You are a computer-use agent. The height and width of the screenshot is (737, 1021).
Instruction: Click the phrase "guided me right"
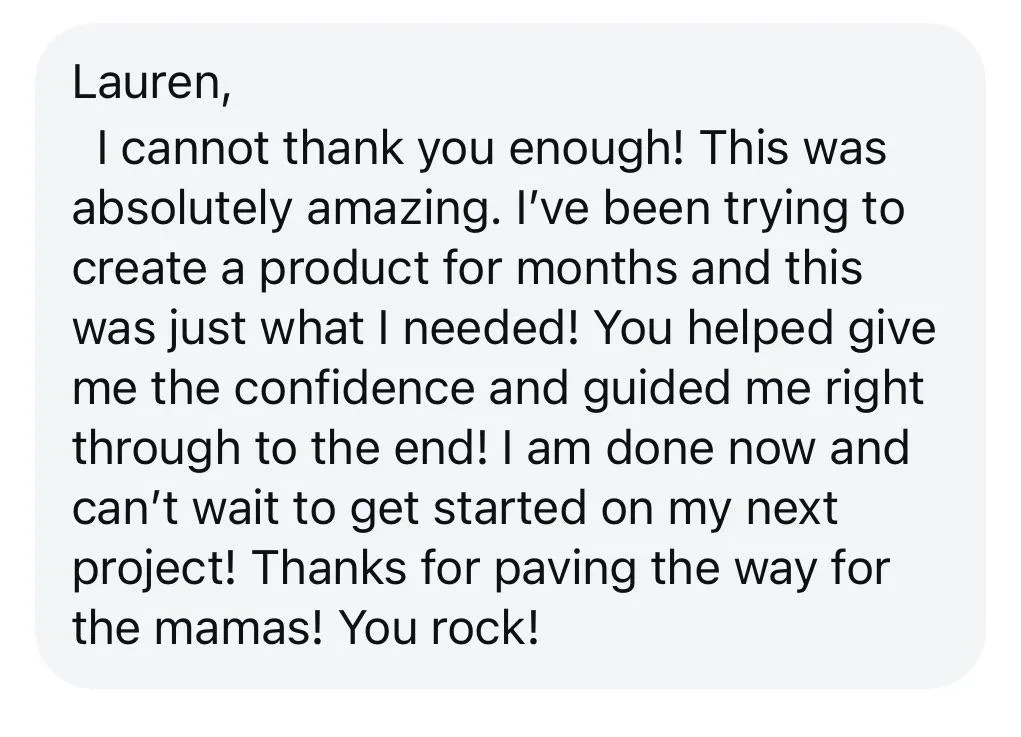point(753,389)
